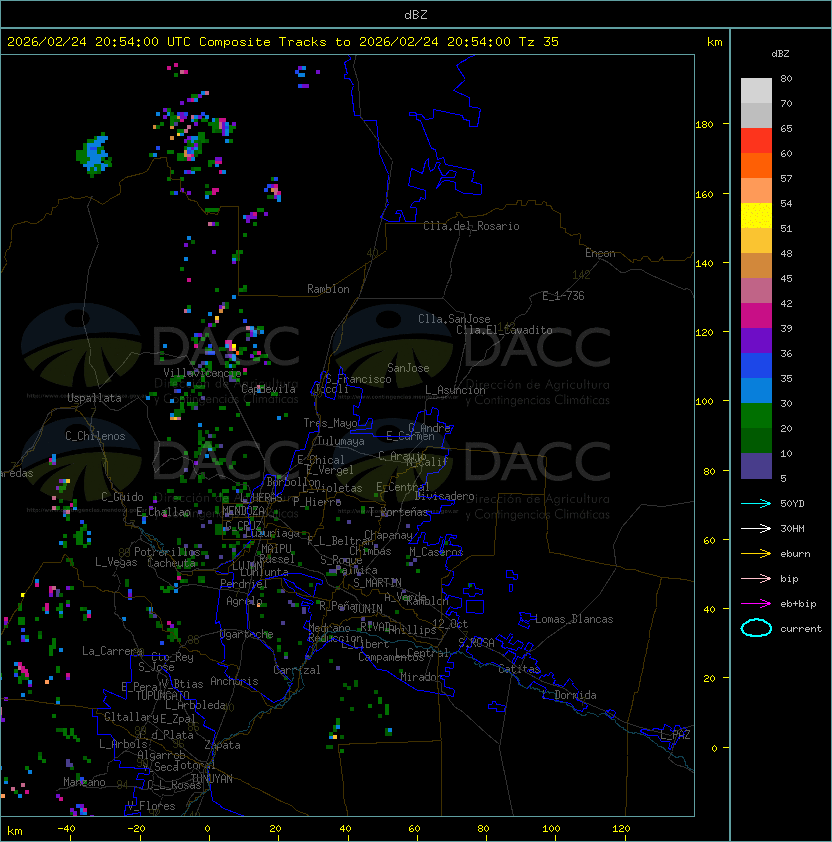
Task: Click the 45 dBZ pink-mauve swatch
Action: pos(756,291)
